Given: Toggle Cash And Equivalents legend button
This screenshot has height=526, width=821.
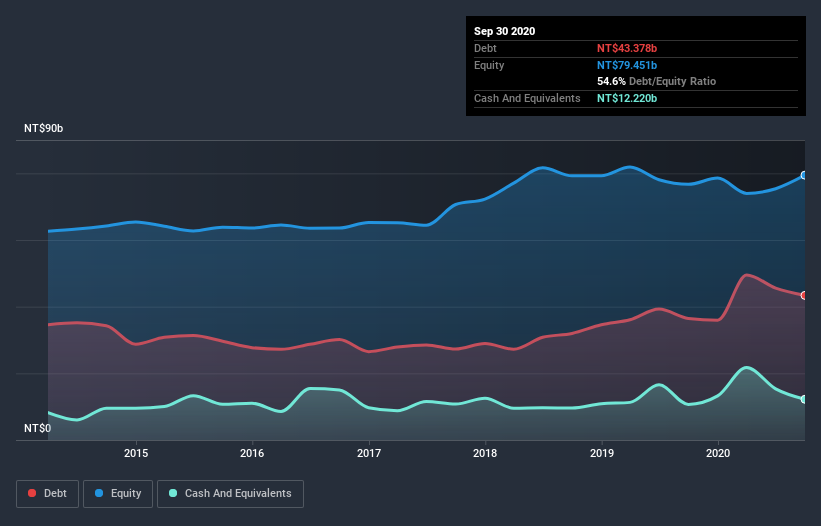Looking at the screenshot, I should tap(230, 494).
